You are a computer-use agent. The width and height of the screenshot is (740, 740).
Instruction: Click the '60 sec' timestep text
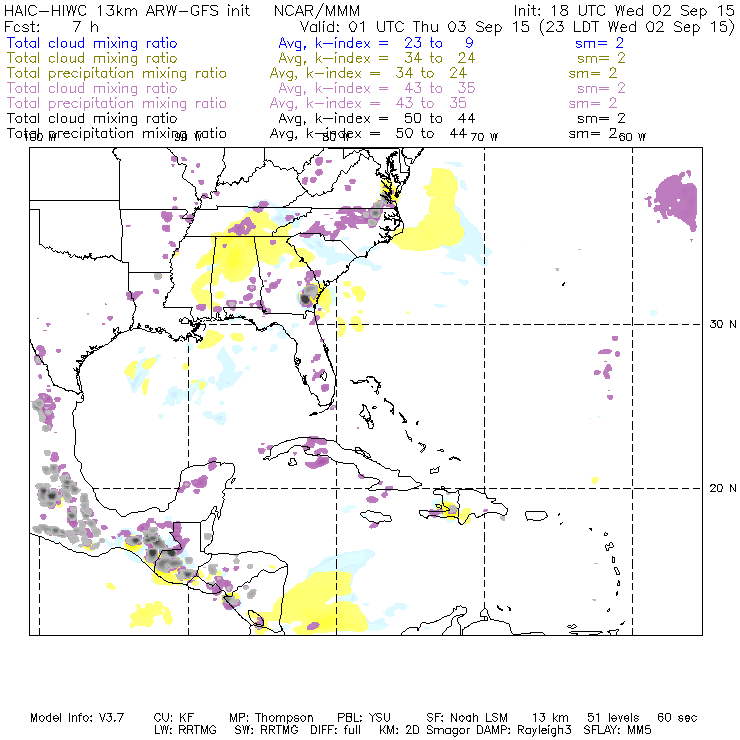coord(677,718)
